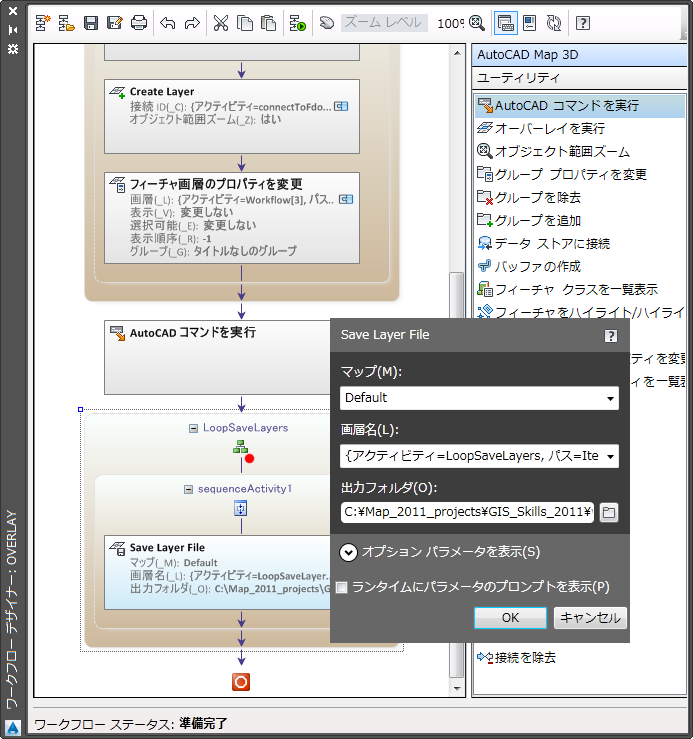Click the LoopSaveLayers loop activity icon
This screenshot has width=693, height=739.
tap(240, 447)
